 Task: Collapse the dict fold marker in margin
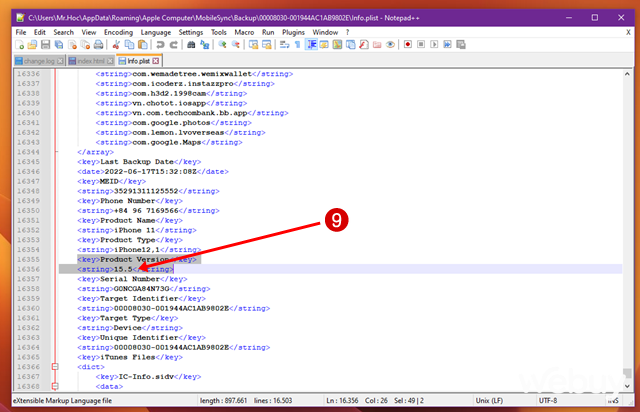(x=56, y=367)
